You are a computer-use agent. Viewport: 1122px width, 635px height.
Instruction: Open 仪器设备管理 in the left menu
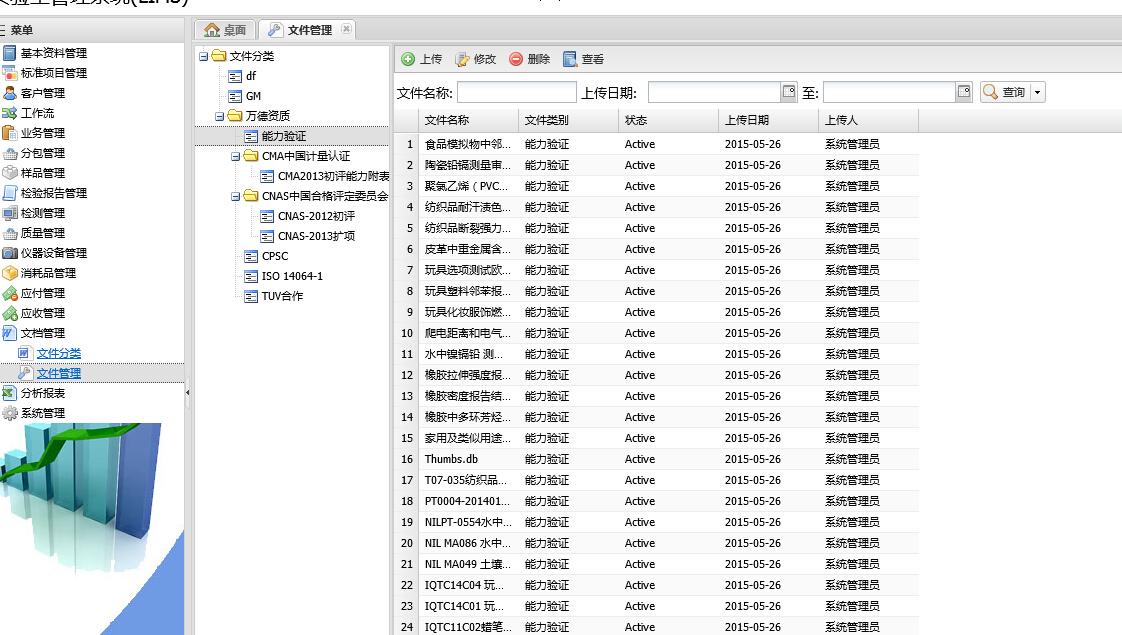pyautogui.click(x=53, y=253)
